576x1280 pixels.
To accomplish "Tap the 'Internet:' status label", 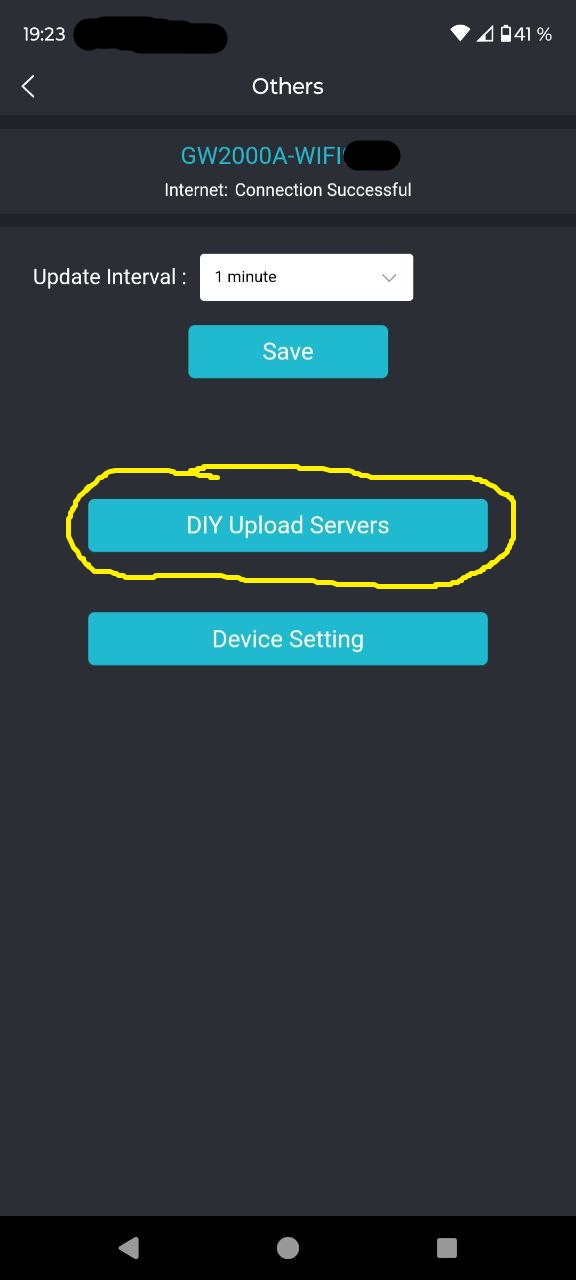I will pos(197,190).
